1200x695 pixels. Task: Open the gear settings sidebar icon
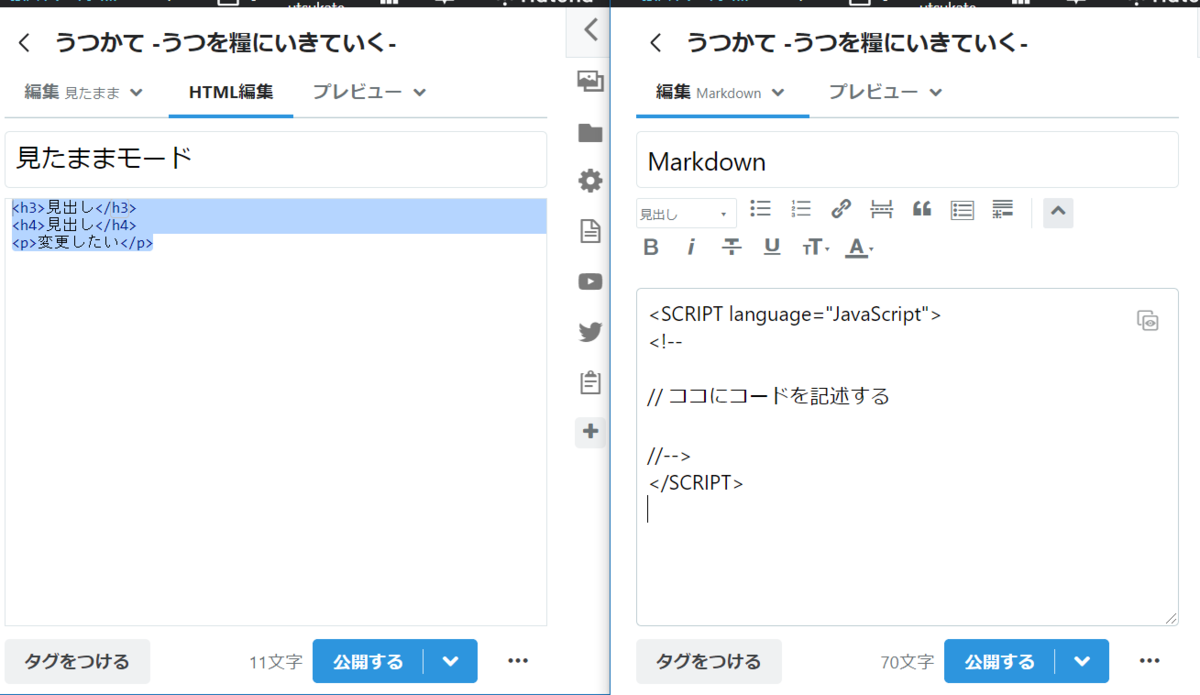coord(590,181)
